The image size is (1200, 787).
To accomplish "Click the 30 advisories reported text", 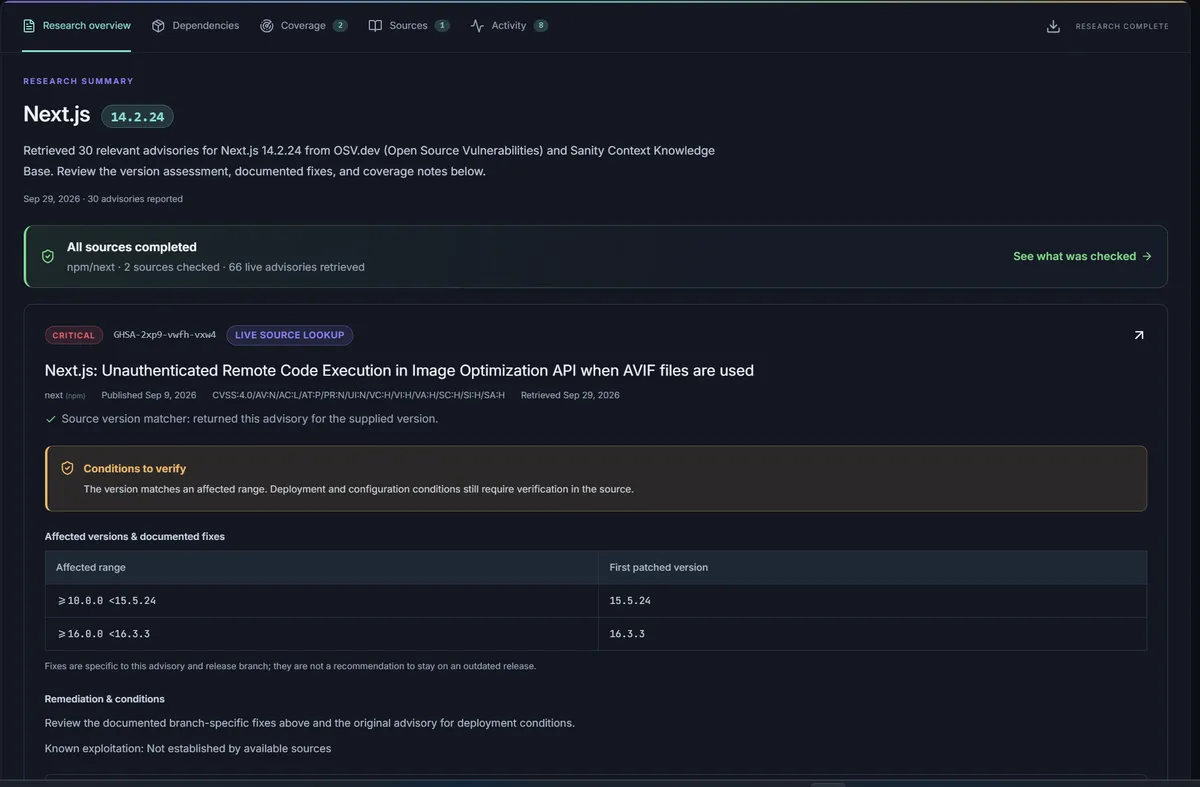I will (x=135, y=199).
